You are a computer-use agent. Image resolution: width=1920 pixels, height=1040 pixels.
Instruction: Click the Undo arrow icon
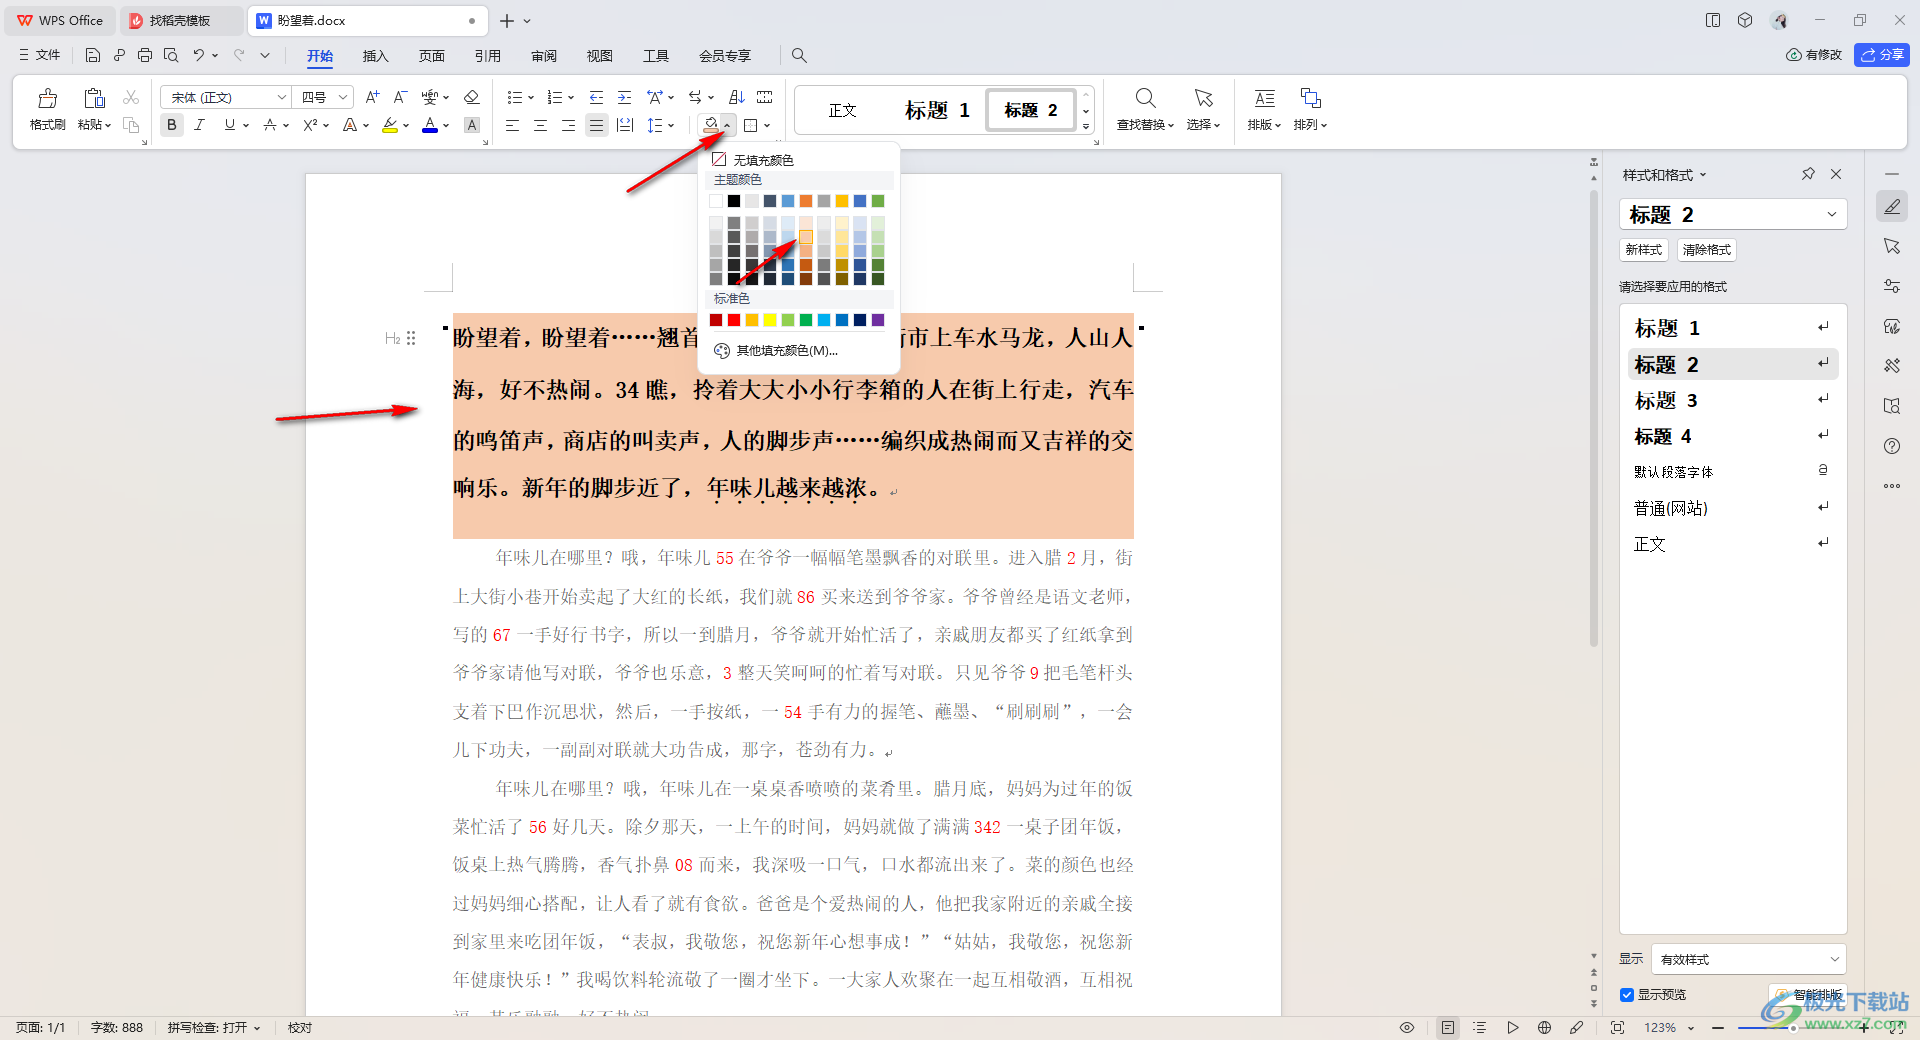click(x=199, y=55)
